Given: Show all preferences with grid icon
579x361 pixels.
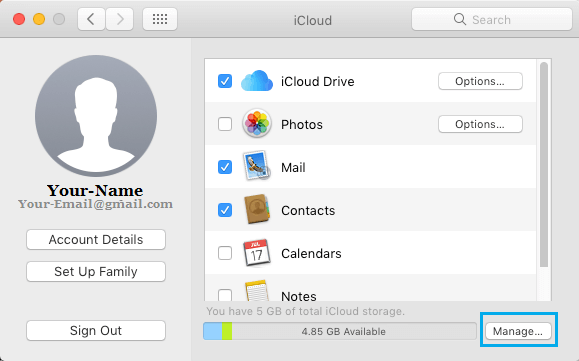Looking at the screenshot, I should (x=160, y=19).
